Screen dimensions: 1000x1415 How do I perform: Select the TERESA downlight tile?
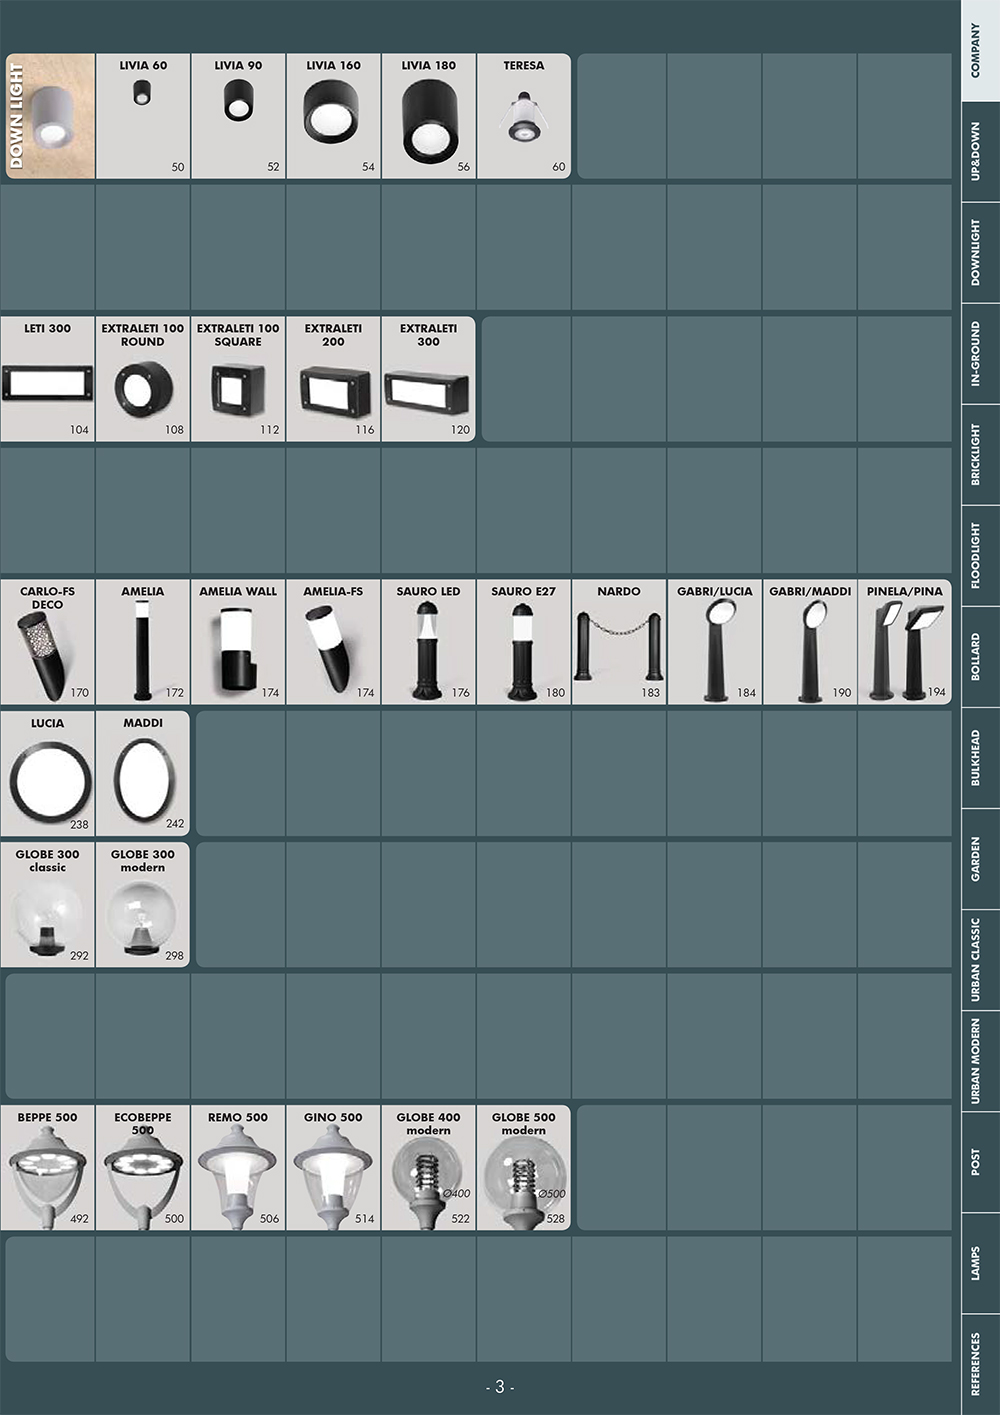(x=524, y=116)
